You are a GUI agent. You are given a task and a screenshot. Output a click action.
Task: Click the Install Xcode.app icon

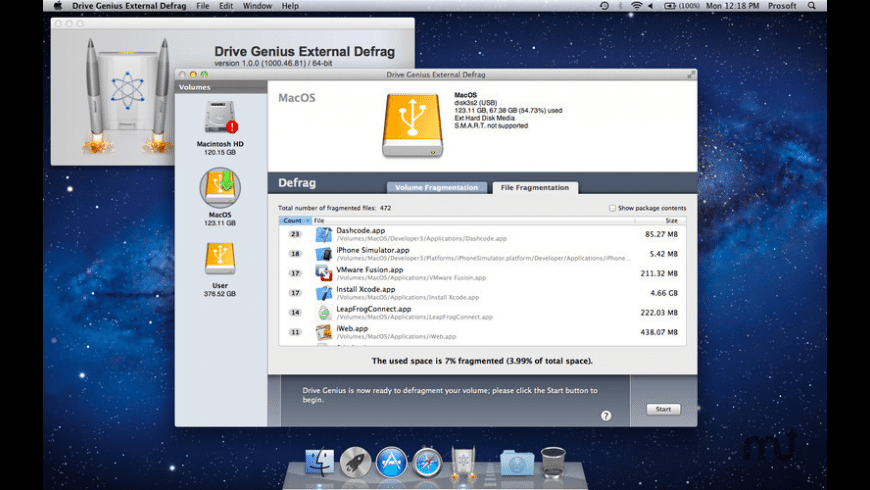coord(324,293)
